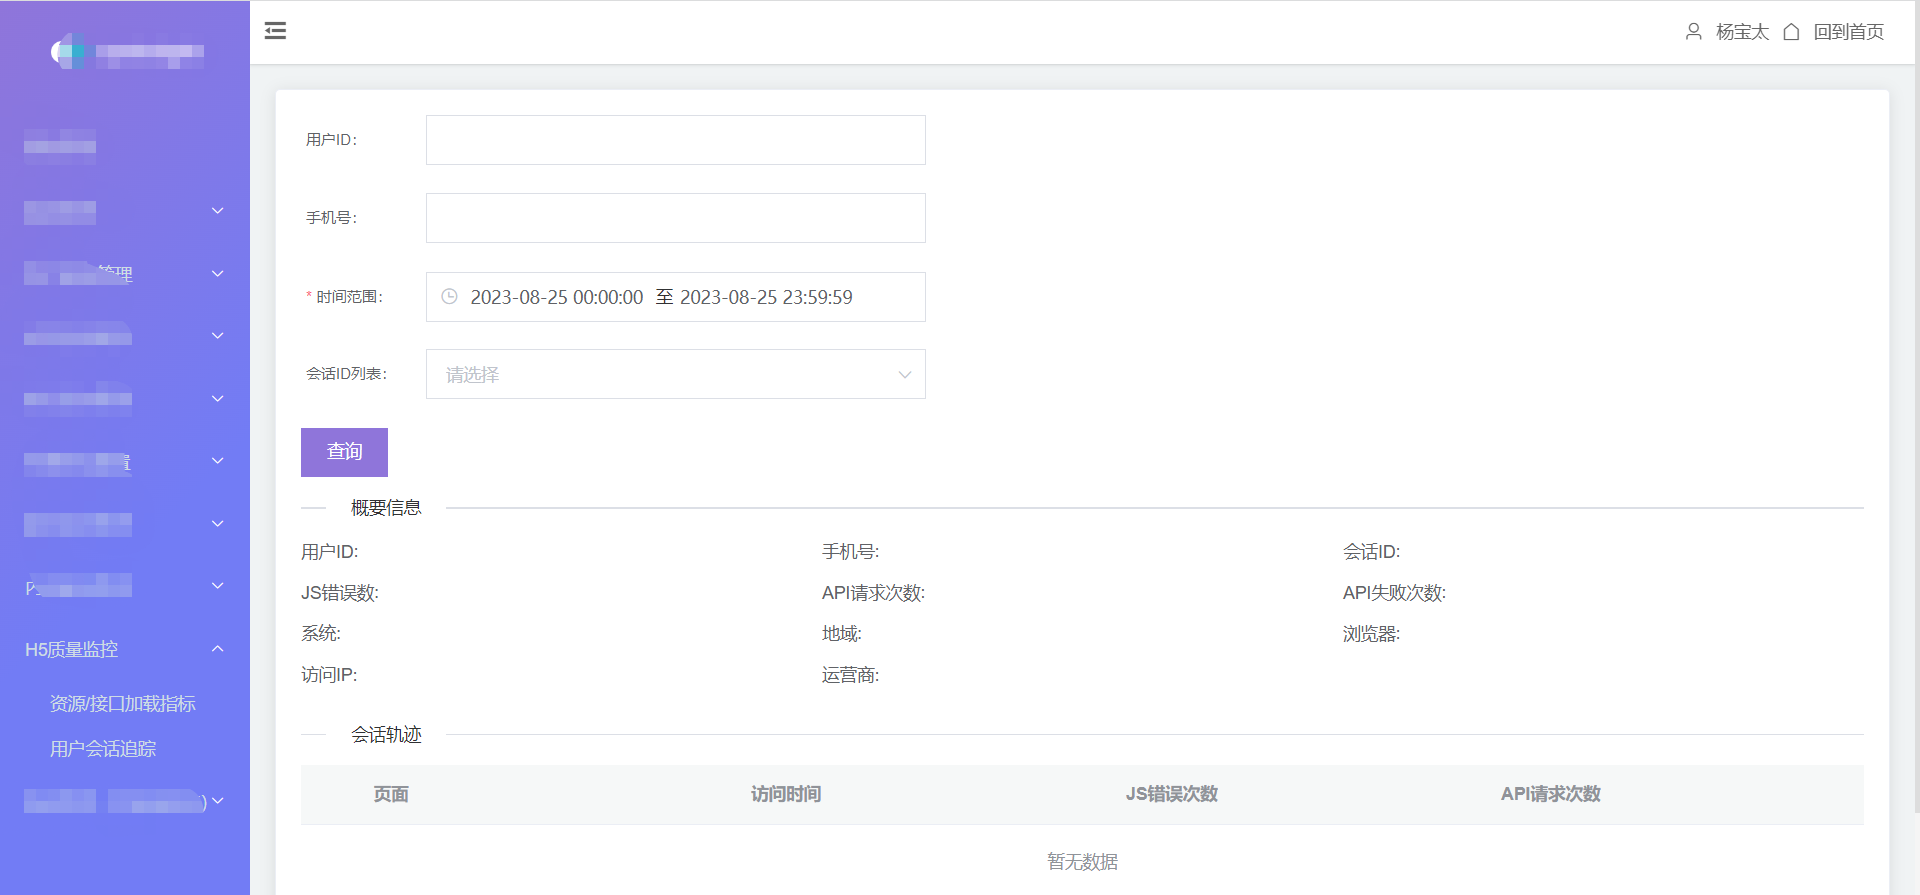The width and height of the screenshot is (1920, 895).
Task: Click the 暂无数据 empty table text
Action: click(1082, 862)
